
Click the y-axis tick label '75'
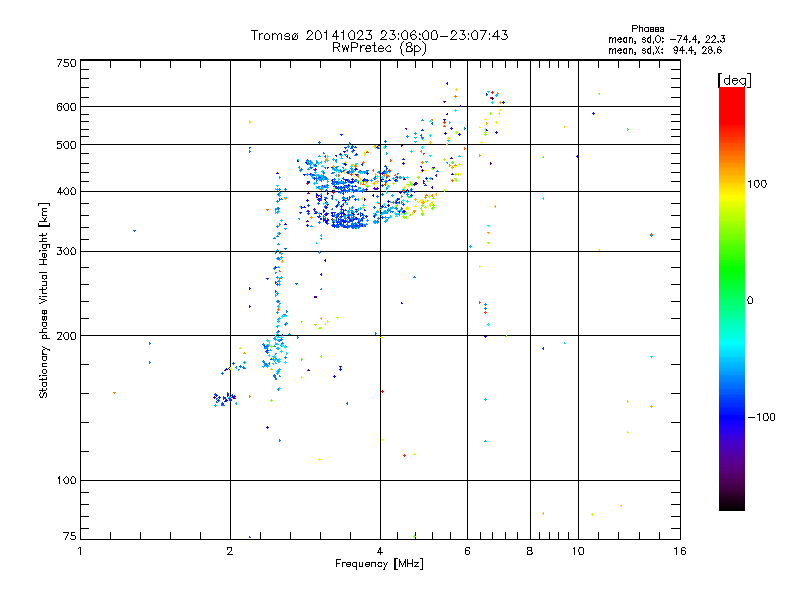[70, 536]
